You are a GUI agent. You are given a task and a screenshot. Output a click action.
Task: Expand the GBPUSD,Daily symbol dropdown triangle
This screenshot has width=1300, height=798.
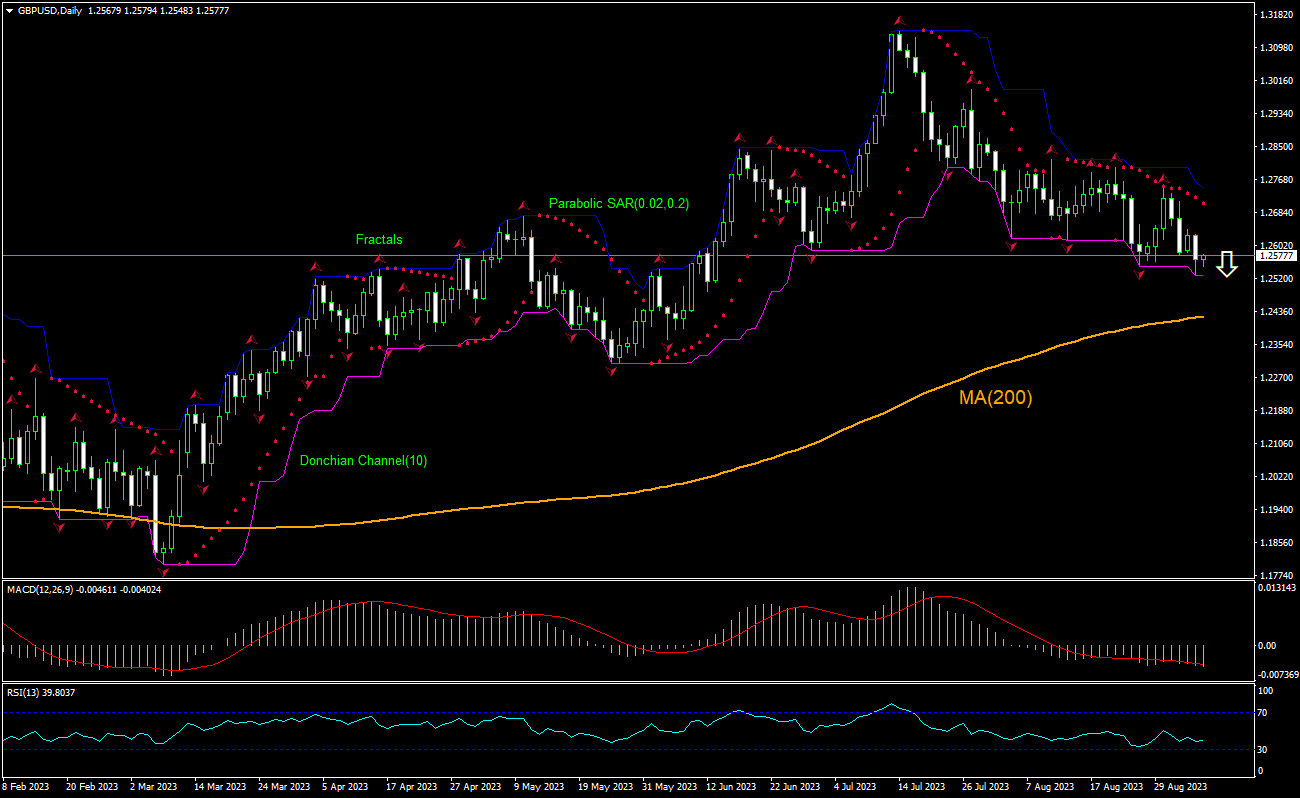click(x=10, y=11)
